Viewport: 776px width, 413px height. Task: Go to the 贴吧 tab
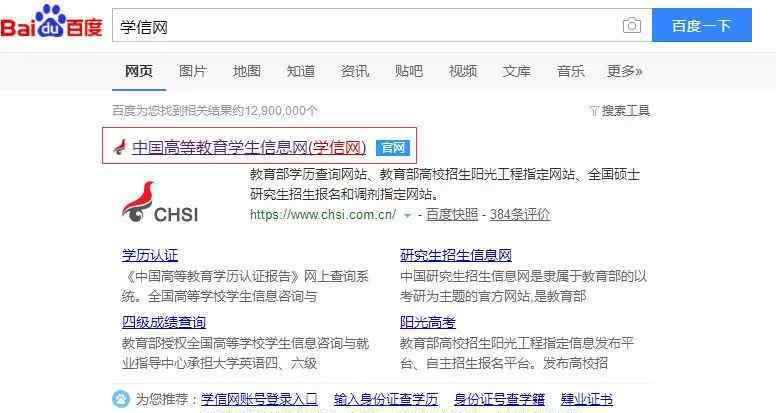409,71
